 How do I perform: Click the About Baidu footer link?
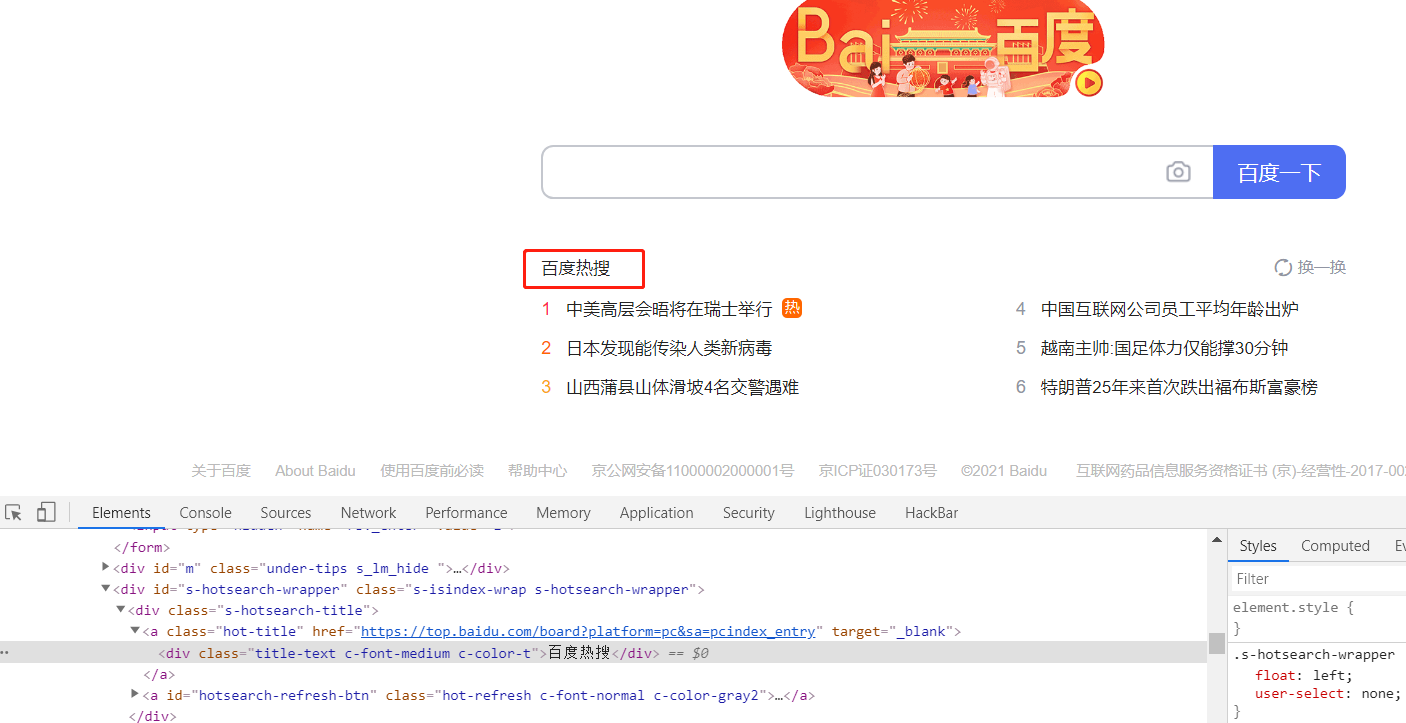pyautogui.click(x=315, y=470)
